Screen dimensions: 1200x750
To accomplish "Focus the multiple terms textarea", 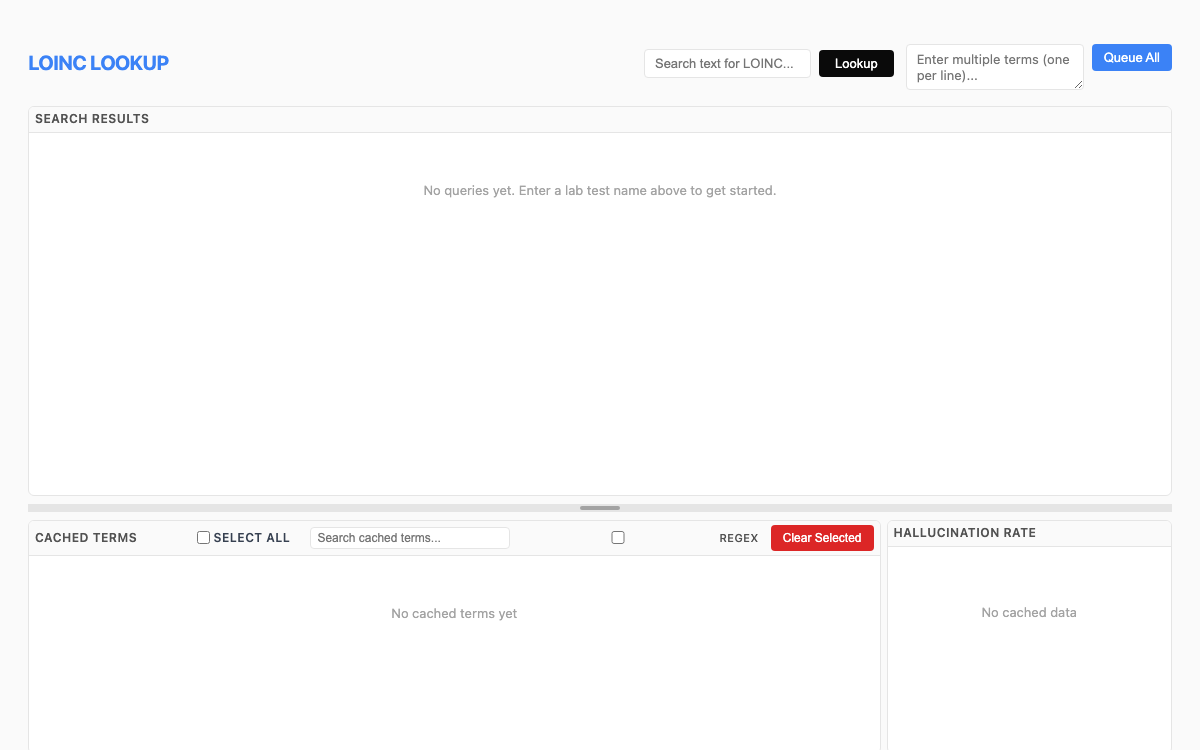I will [995, 67].
